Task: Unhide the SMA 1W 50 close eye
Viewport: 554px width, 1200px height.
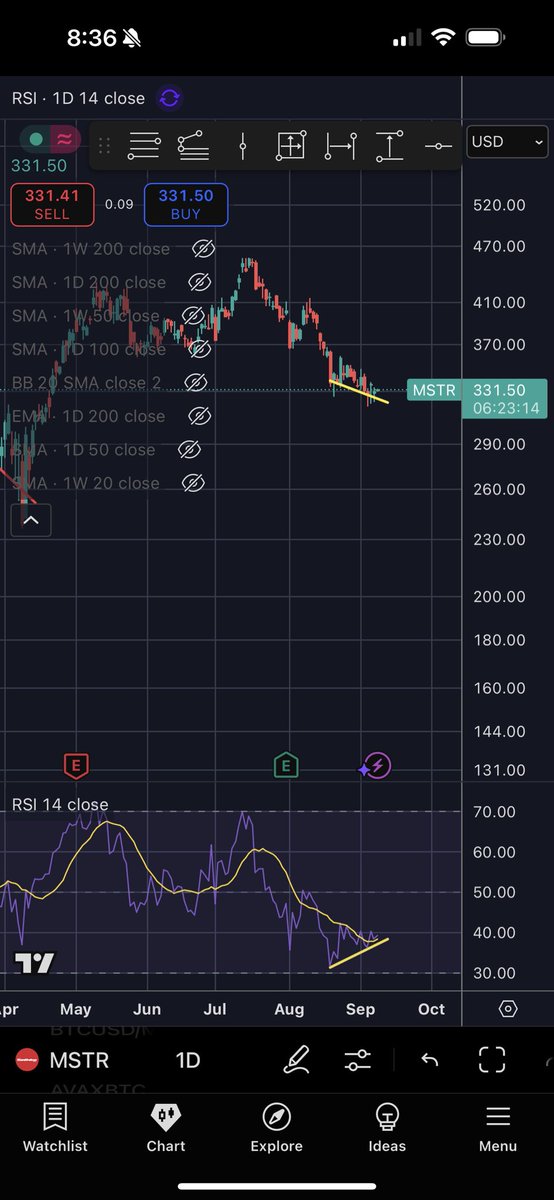Action: point(193,316)
